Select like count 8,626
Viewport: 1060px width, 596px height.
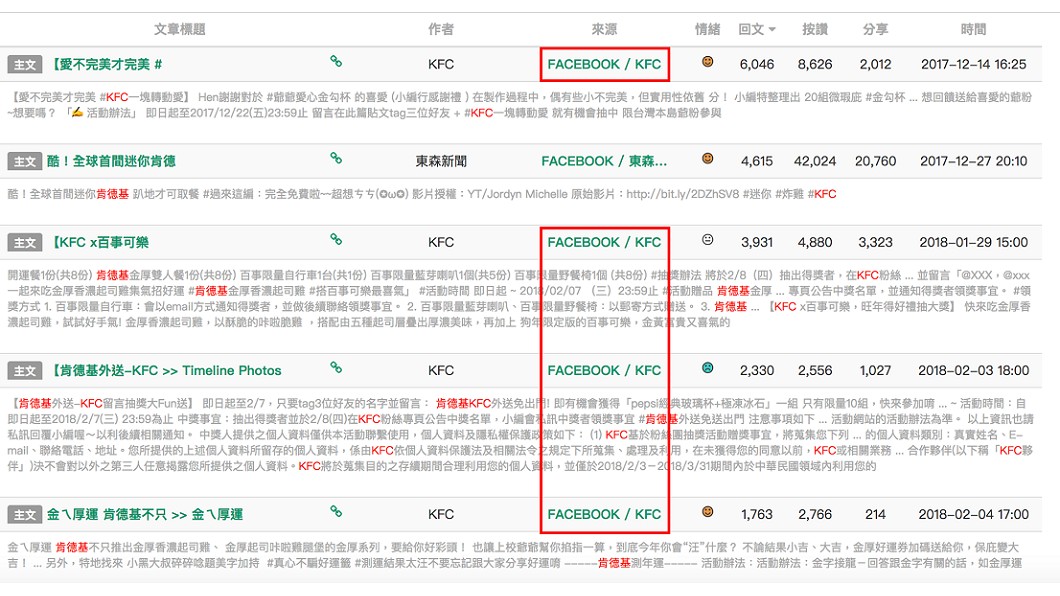(815, 65)
